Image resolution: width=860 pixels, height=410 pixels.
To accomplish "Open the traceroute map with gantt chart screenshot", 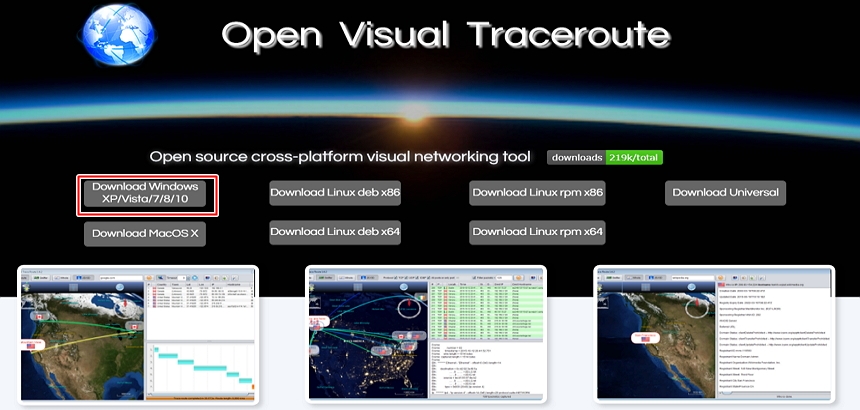I will [138, 334].
